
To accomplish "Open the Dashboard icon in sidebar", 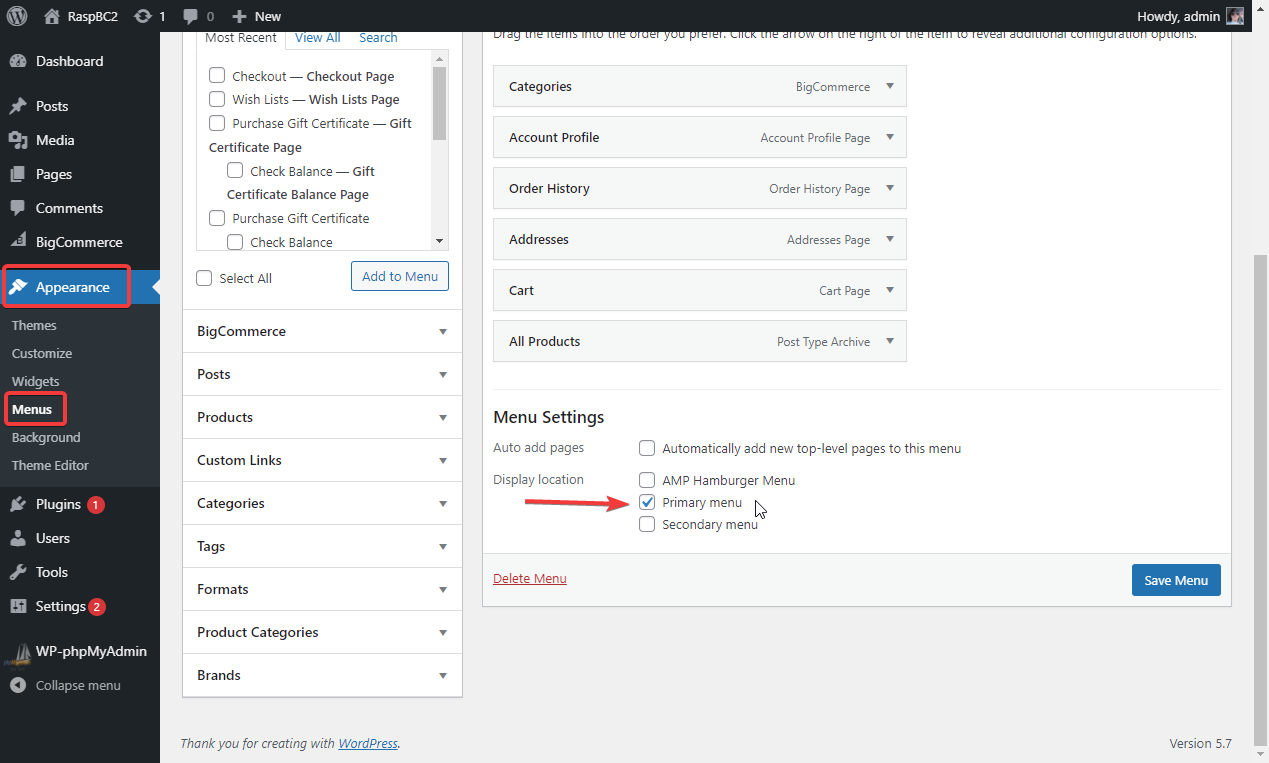I will 18,61.
